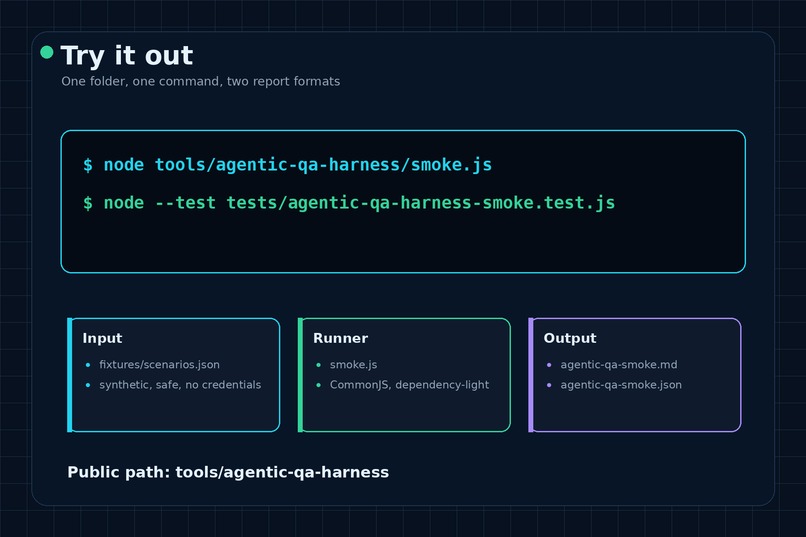Select the 'node tools/agentic-qa-harness/smoke.js' command line
Screen dimensions: 806x537
[287, 164]
